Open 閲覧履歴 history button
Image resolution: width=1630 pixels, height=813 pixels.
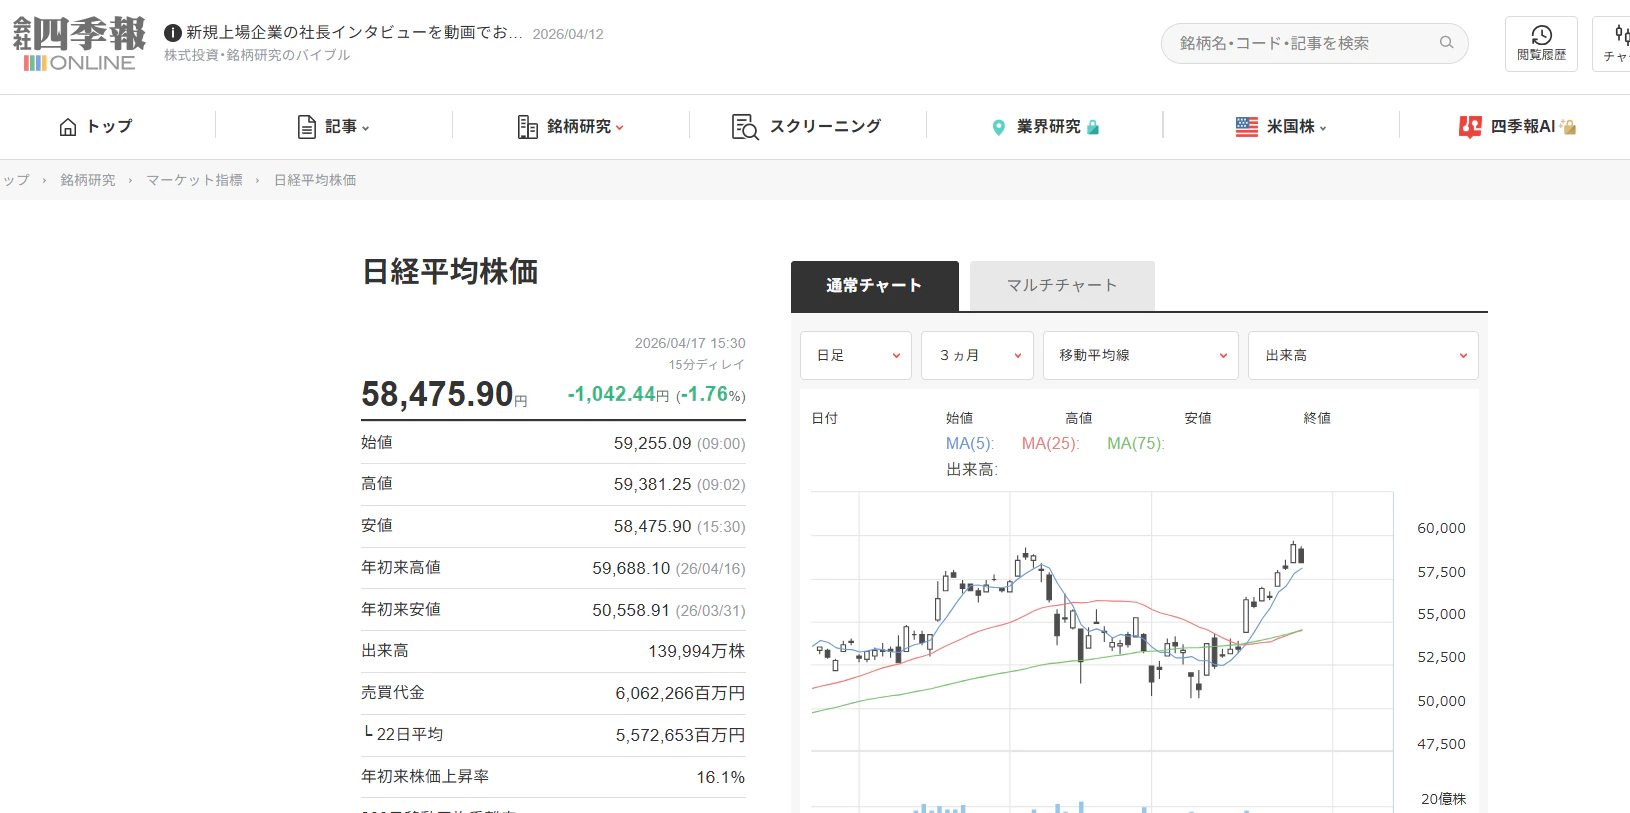(1541, 44)
